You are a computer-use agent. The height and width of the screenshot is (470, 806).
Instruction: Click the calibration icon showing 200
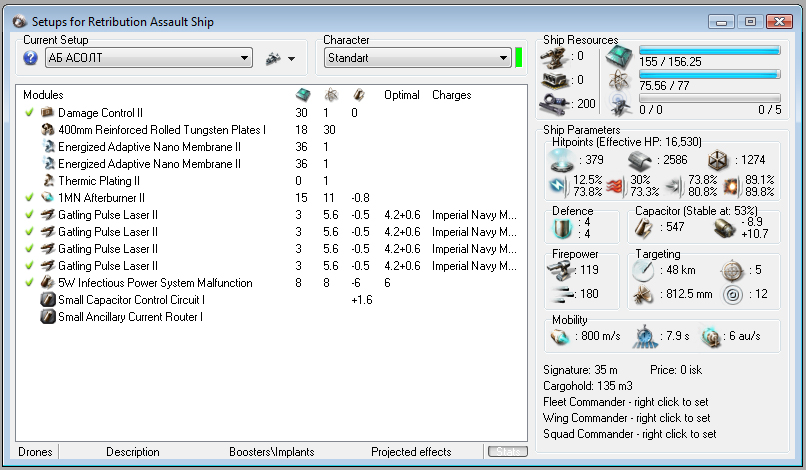pos(554,104)
